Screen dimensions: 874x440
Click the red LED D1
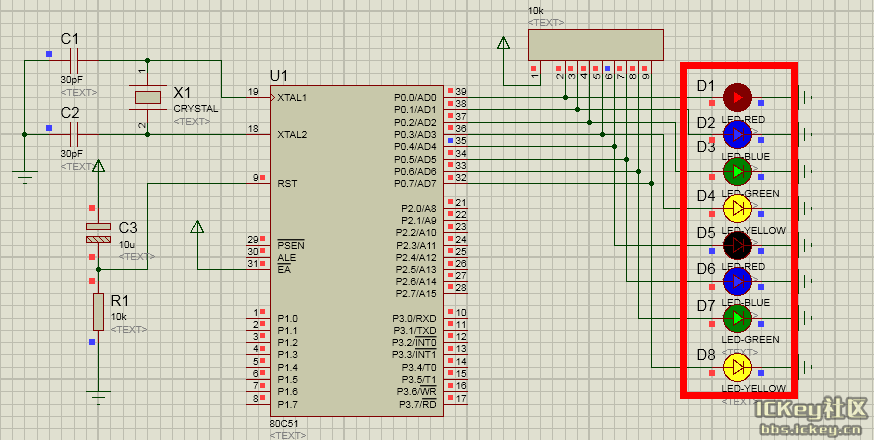coord(737,97)
